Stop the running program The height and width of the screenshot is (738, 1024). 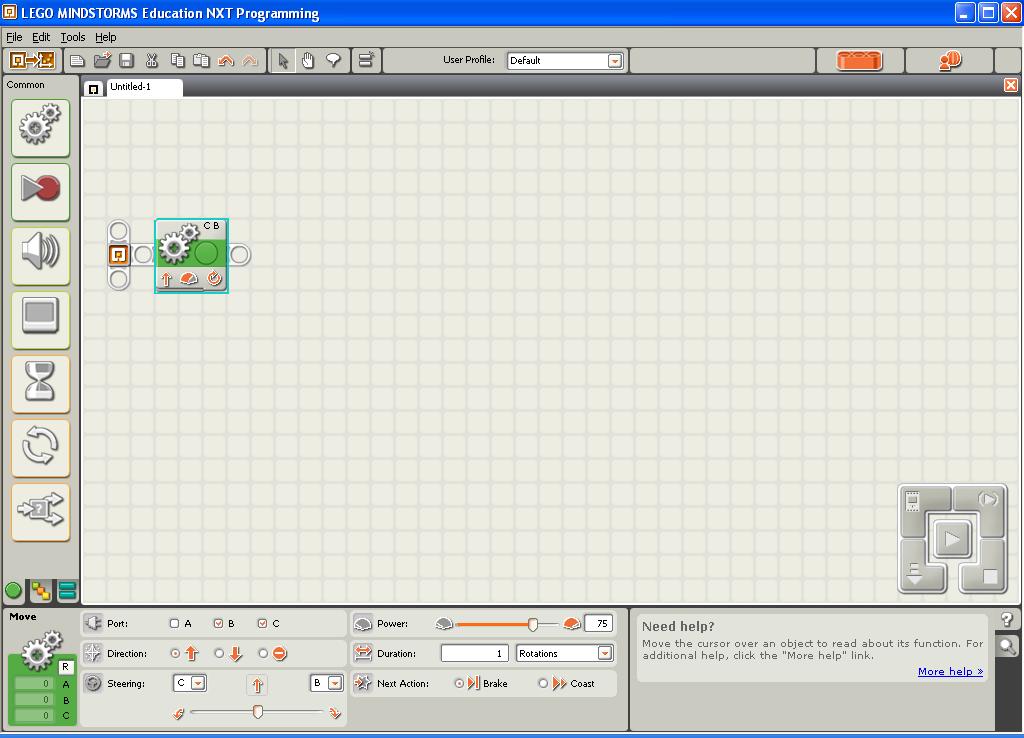(988, 575)
